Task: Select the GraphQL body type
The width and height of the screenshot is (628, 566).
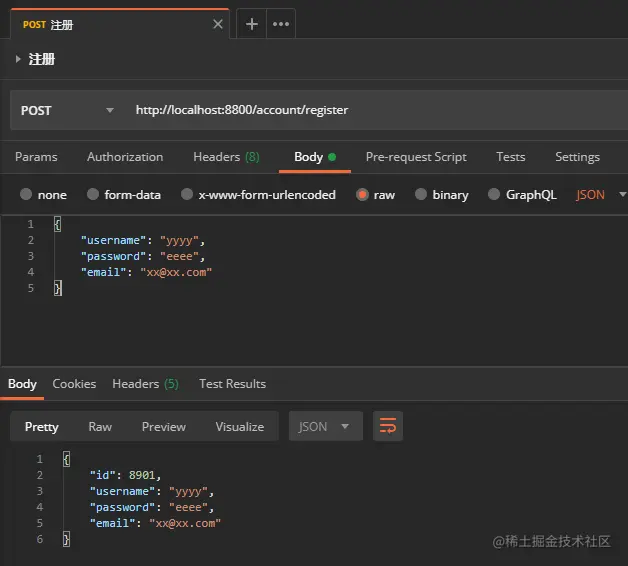Action: click(x=522, y=195)
